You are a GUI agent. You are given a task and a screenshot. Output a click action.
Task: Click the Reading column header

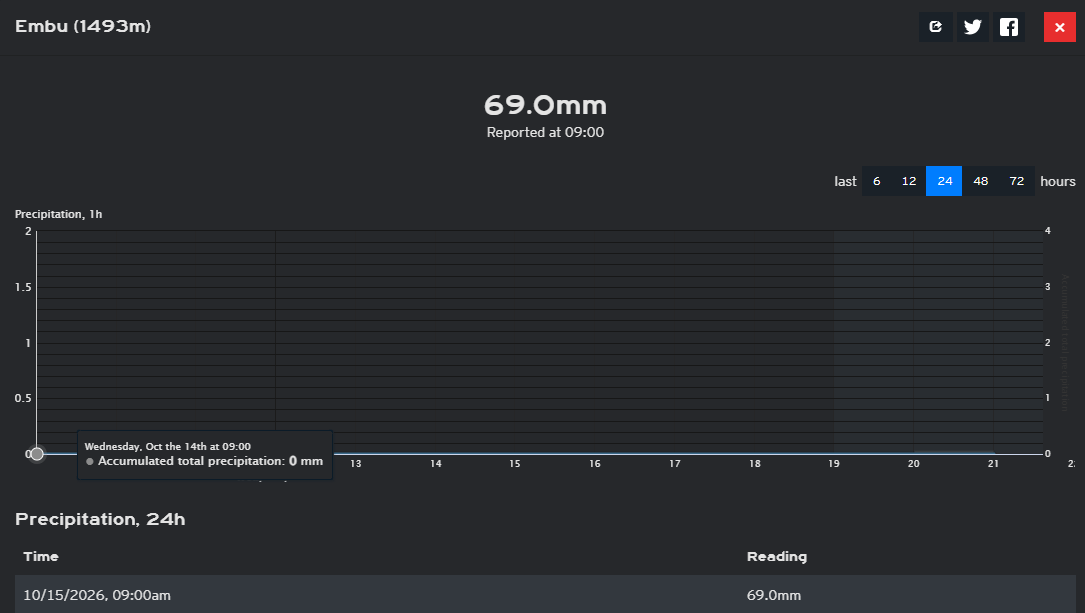pyautogui.click(x=777, y=556)
